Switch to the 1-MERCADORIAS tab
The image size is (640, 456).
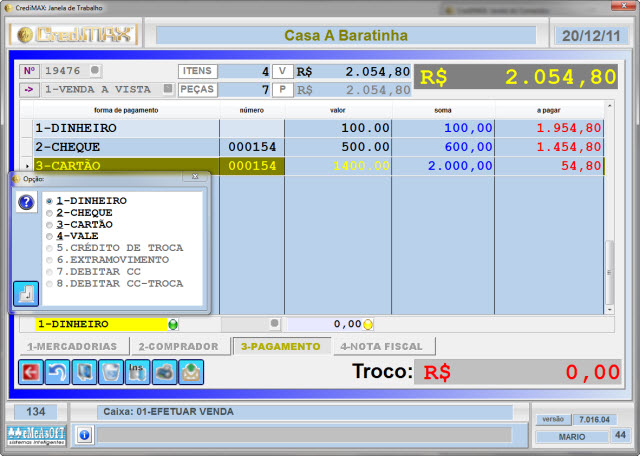pos(70,346)
